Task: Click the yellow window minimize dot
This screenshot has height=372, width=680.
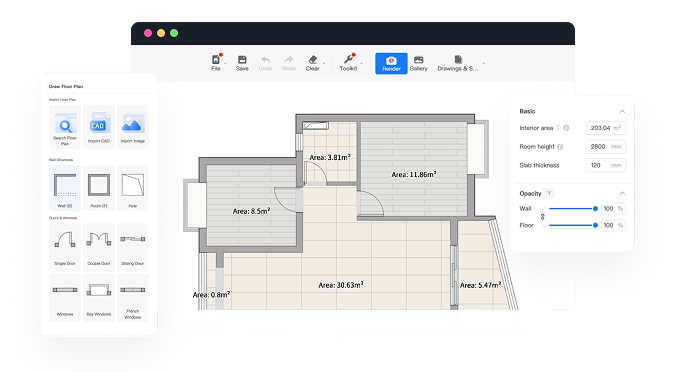Action: click(x=161, y=33)
